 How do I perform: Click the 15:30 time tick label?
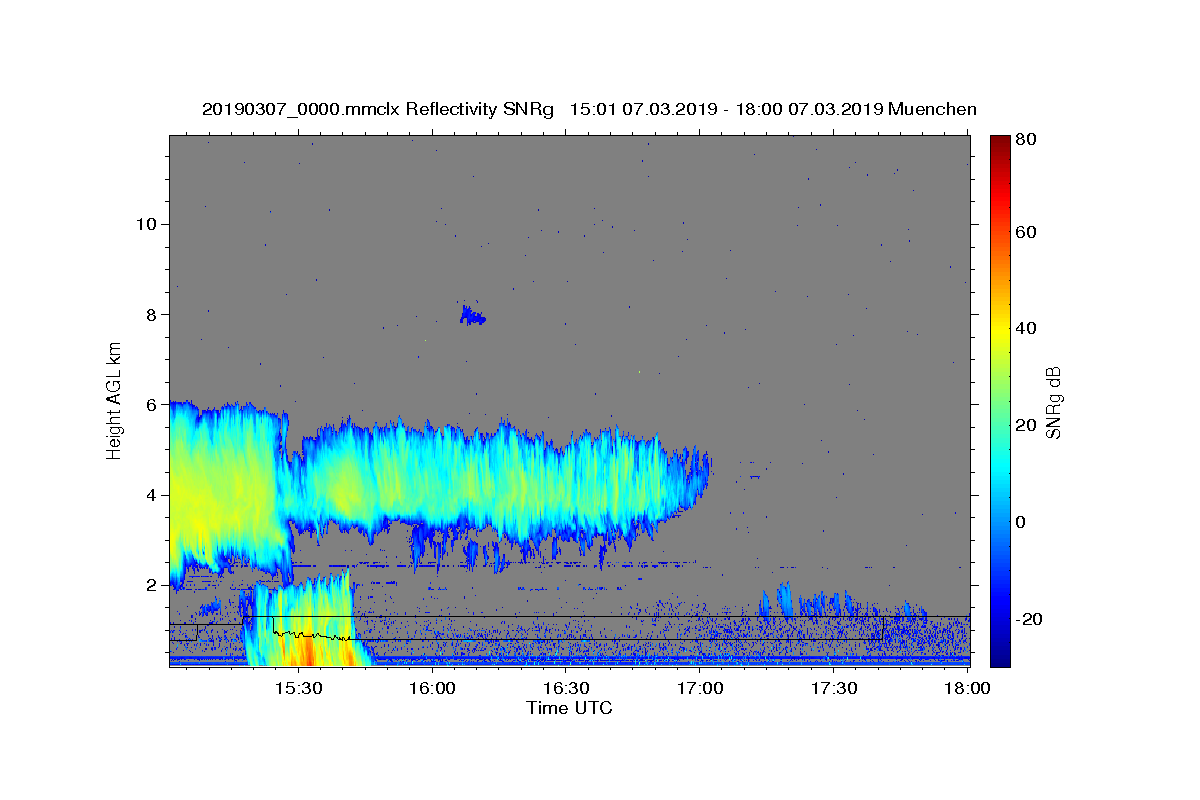[x=298, y=689]
